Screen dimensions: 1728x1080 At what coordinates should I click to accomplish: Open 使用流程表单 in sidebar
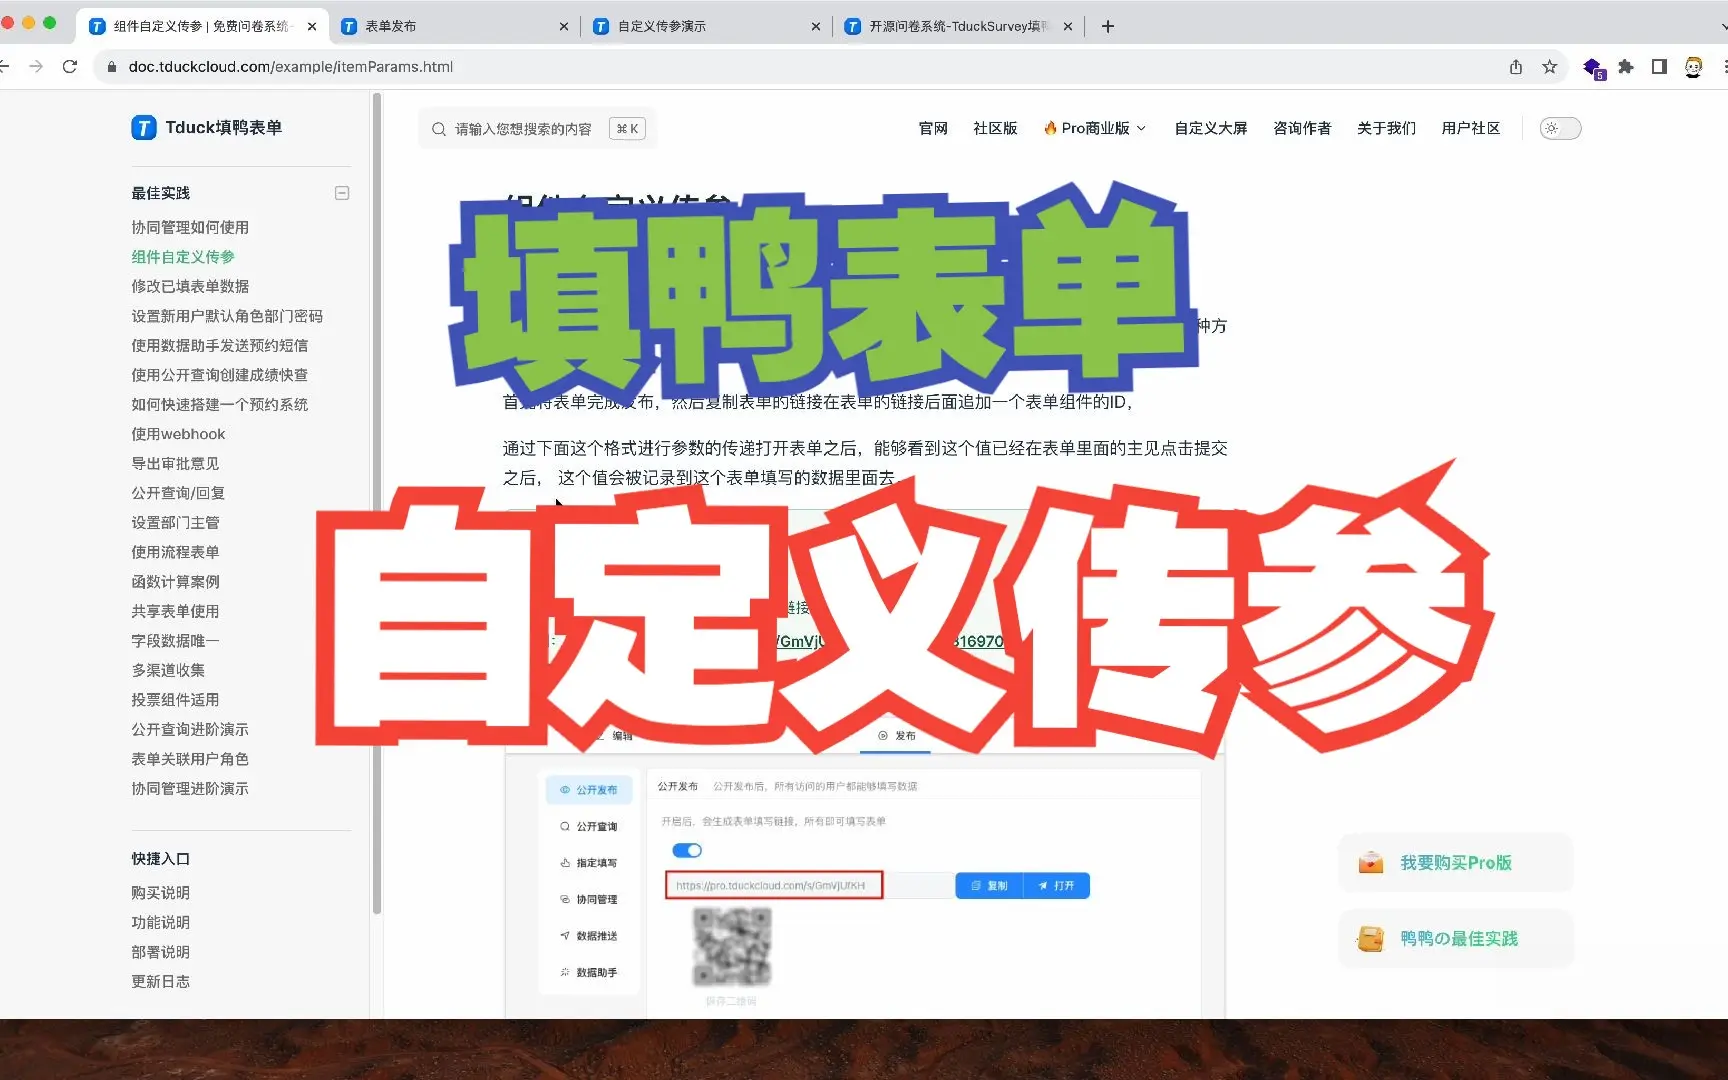(x=175, y=552)
